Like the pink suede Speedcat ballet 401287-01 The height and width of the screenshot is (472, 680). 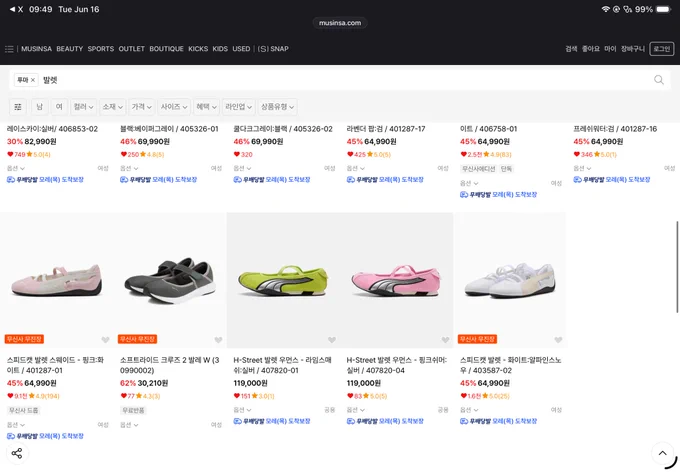pyautogui.click(x=105, y=340)
